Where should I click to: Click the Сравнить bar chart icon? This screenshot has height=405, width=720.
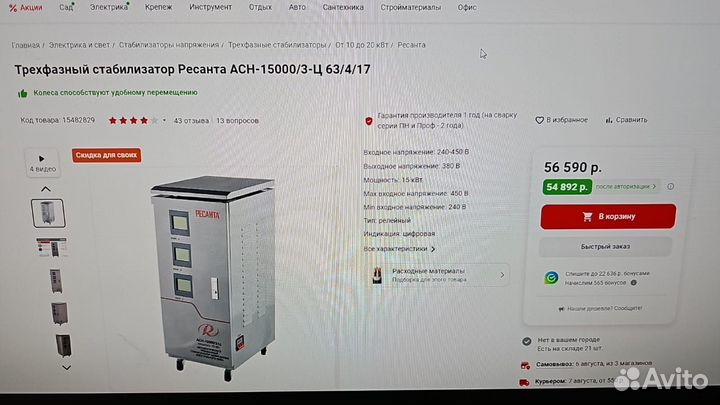(609, 120)
